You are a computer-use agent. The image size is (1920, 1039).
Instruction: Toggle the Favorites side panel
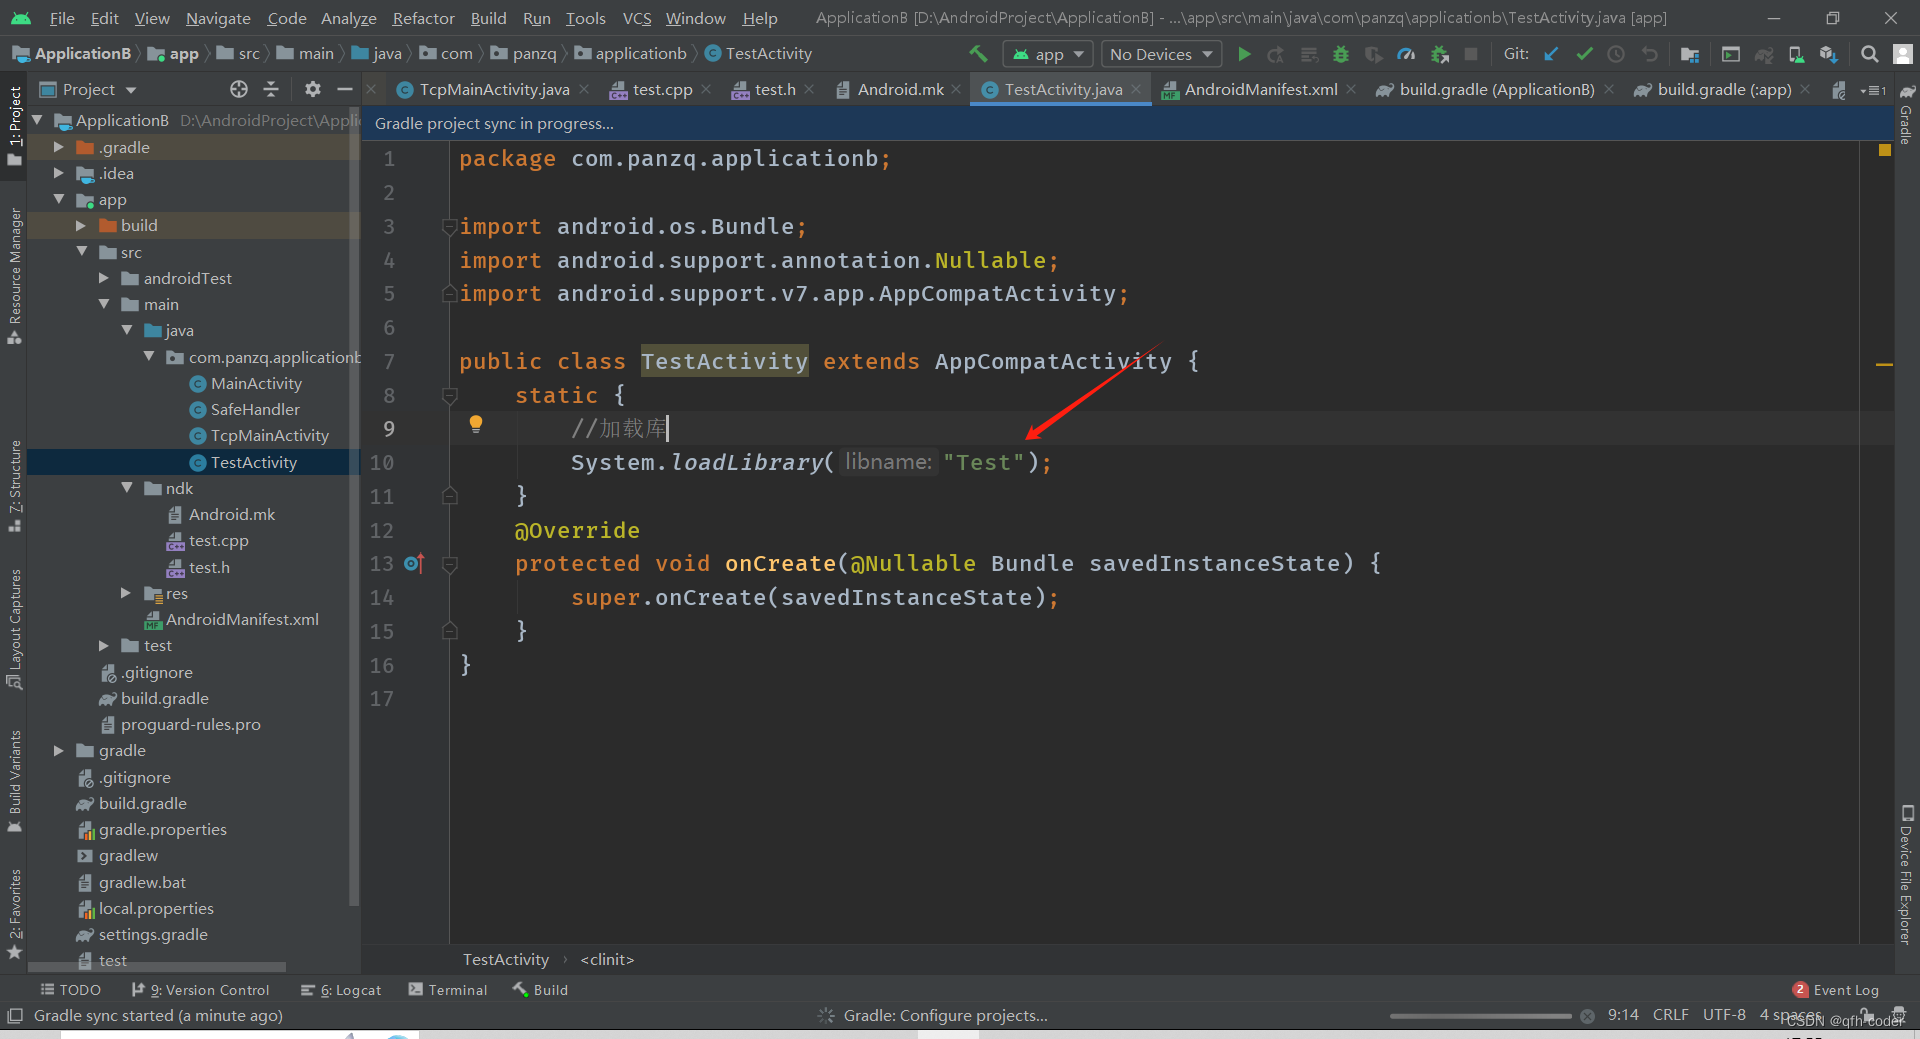[x=14, y=914]
